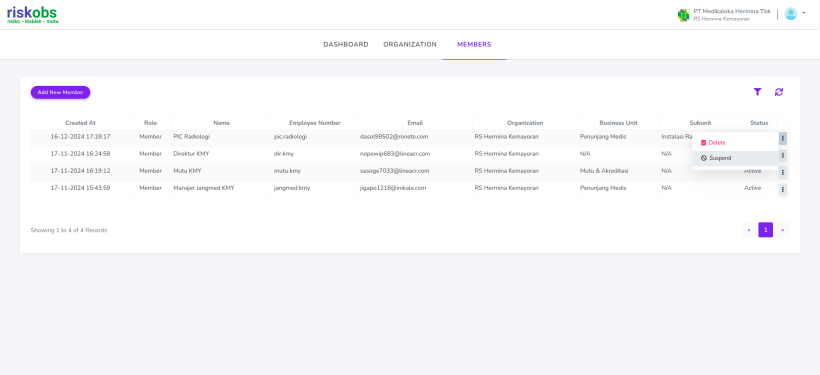This screenshot has width=820, height=375.
Task: Select the Direktur KMY name cell
Action: [221, 154]
